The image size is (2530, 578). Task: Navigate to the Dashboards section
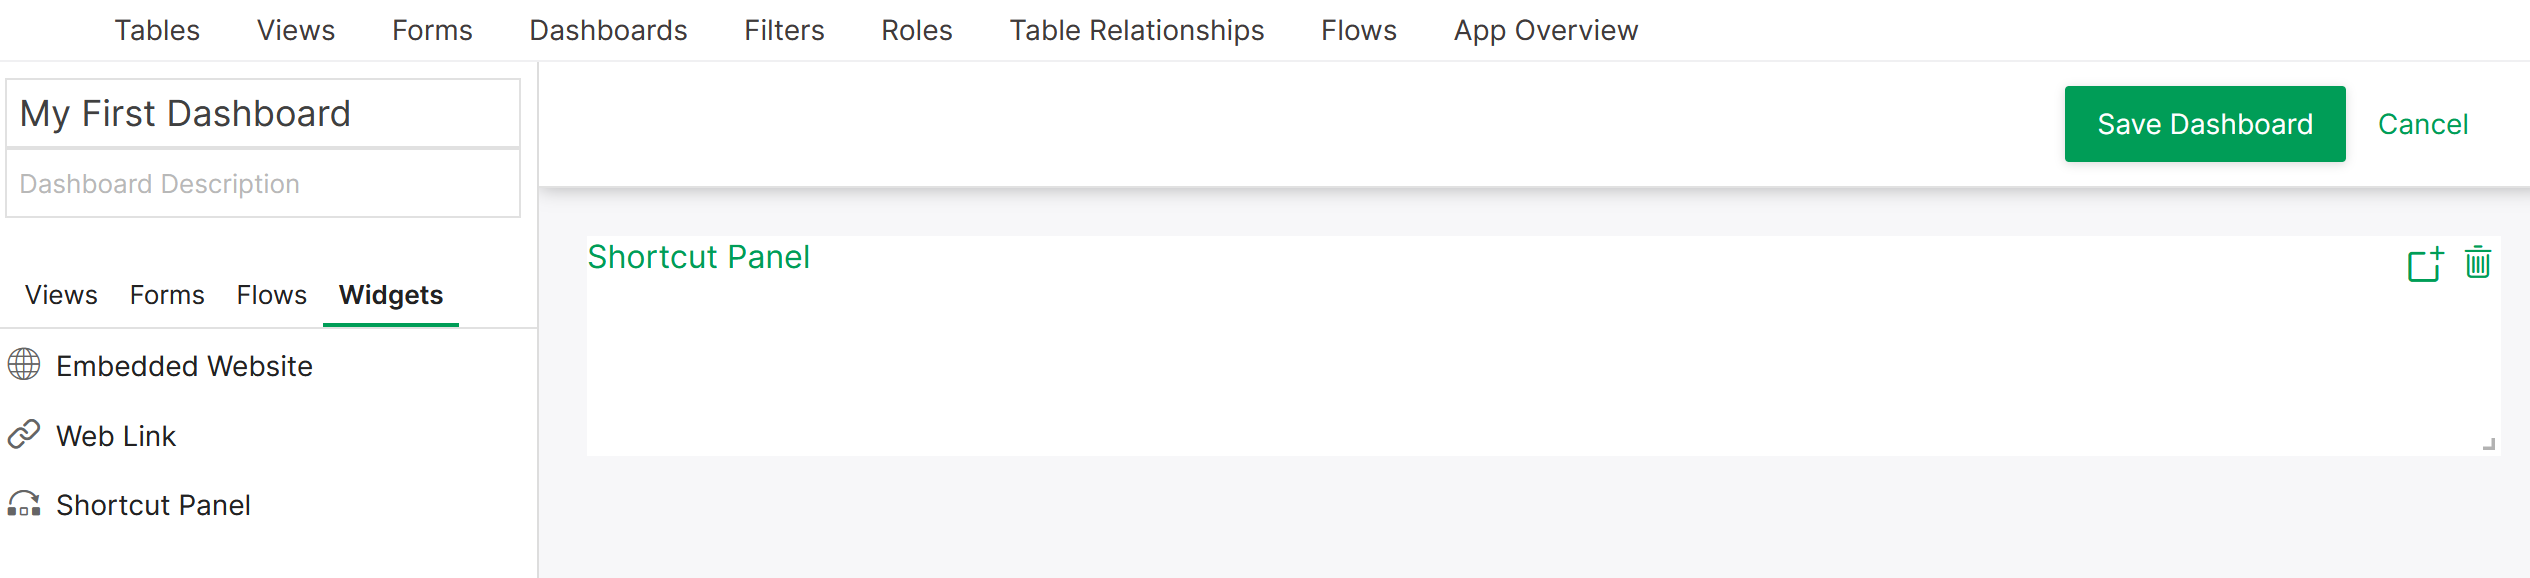(x=608, y=30)
